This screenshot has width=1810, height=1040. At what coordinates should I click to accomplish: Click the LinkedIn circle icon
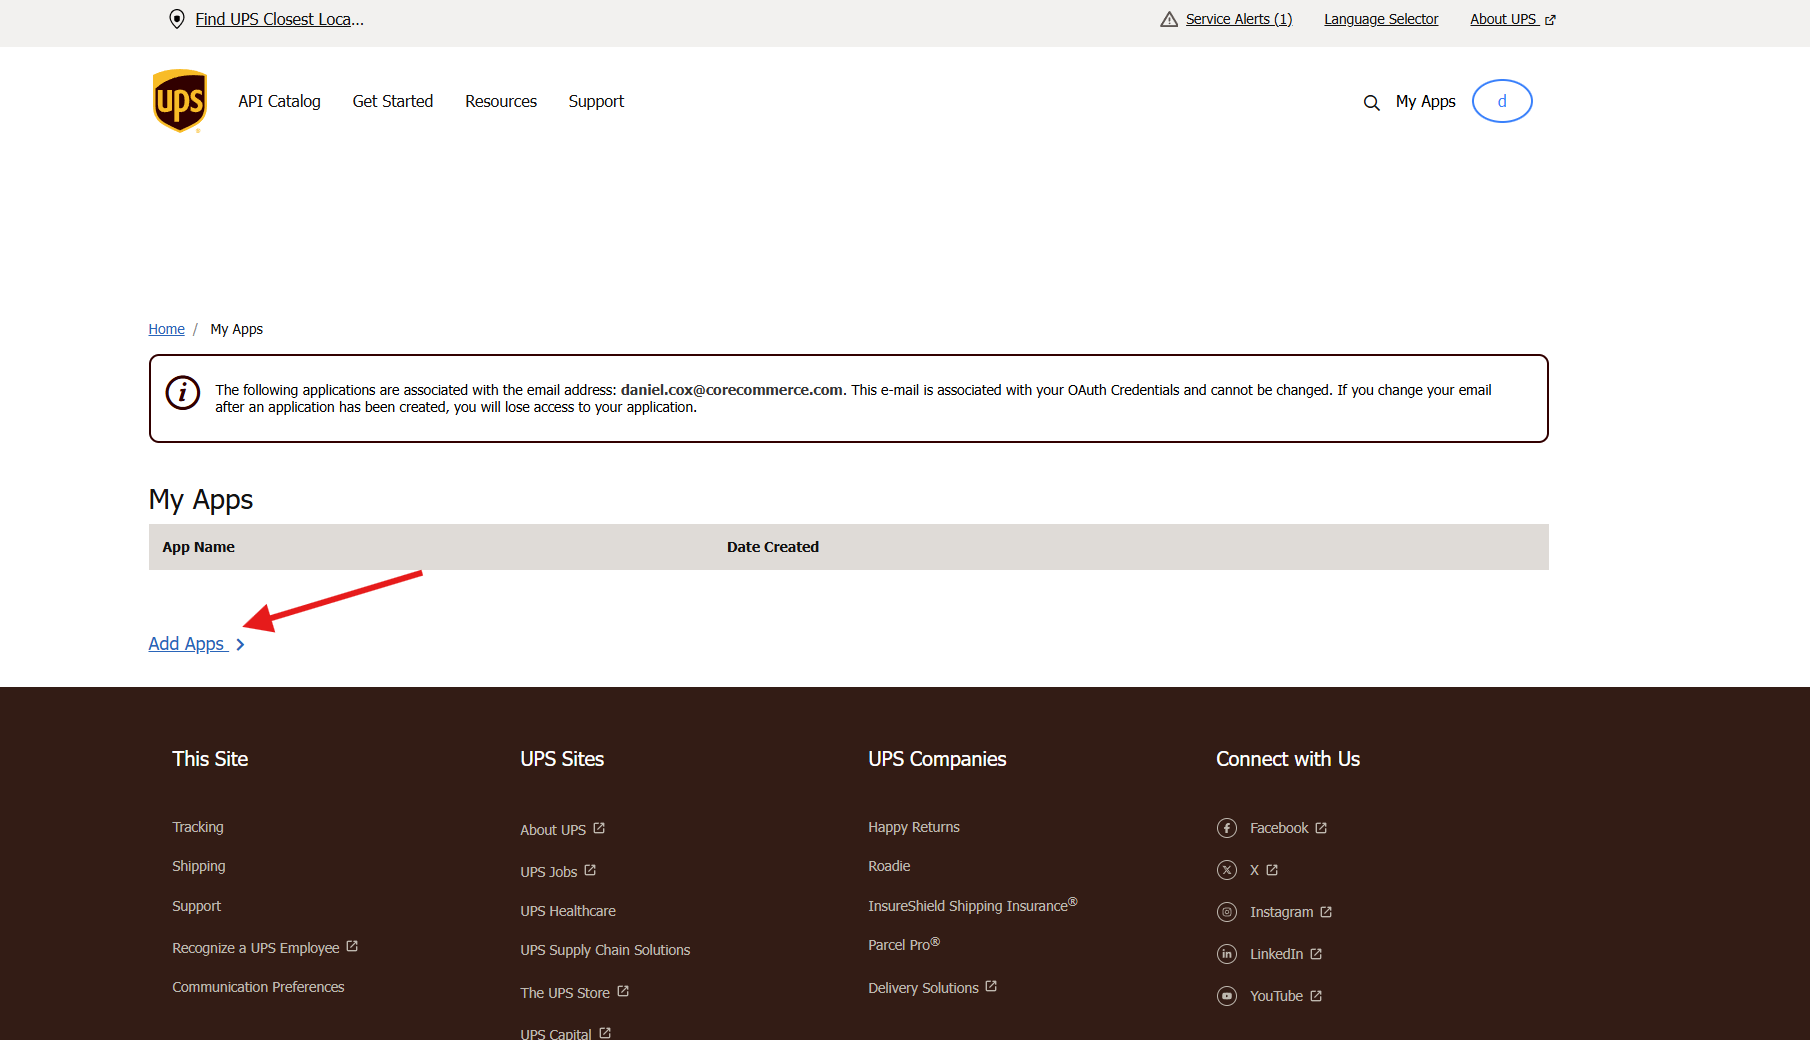click(1227, 954)
